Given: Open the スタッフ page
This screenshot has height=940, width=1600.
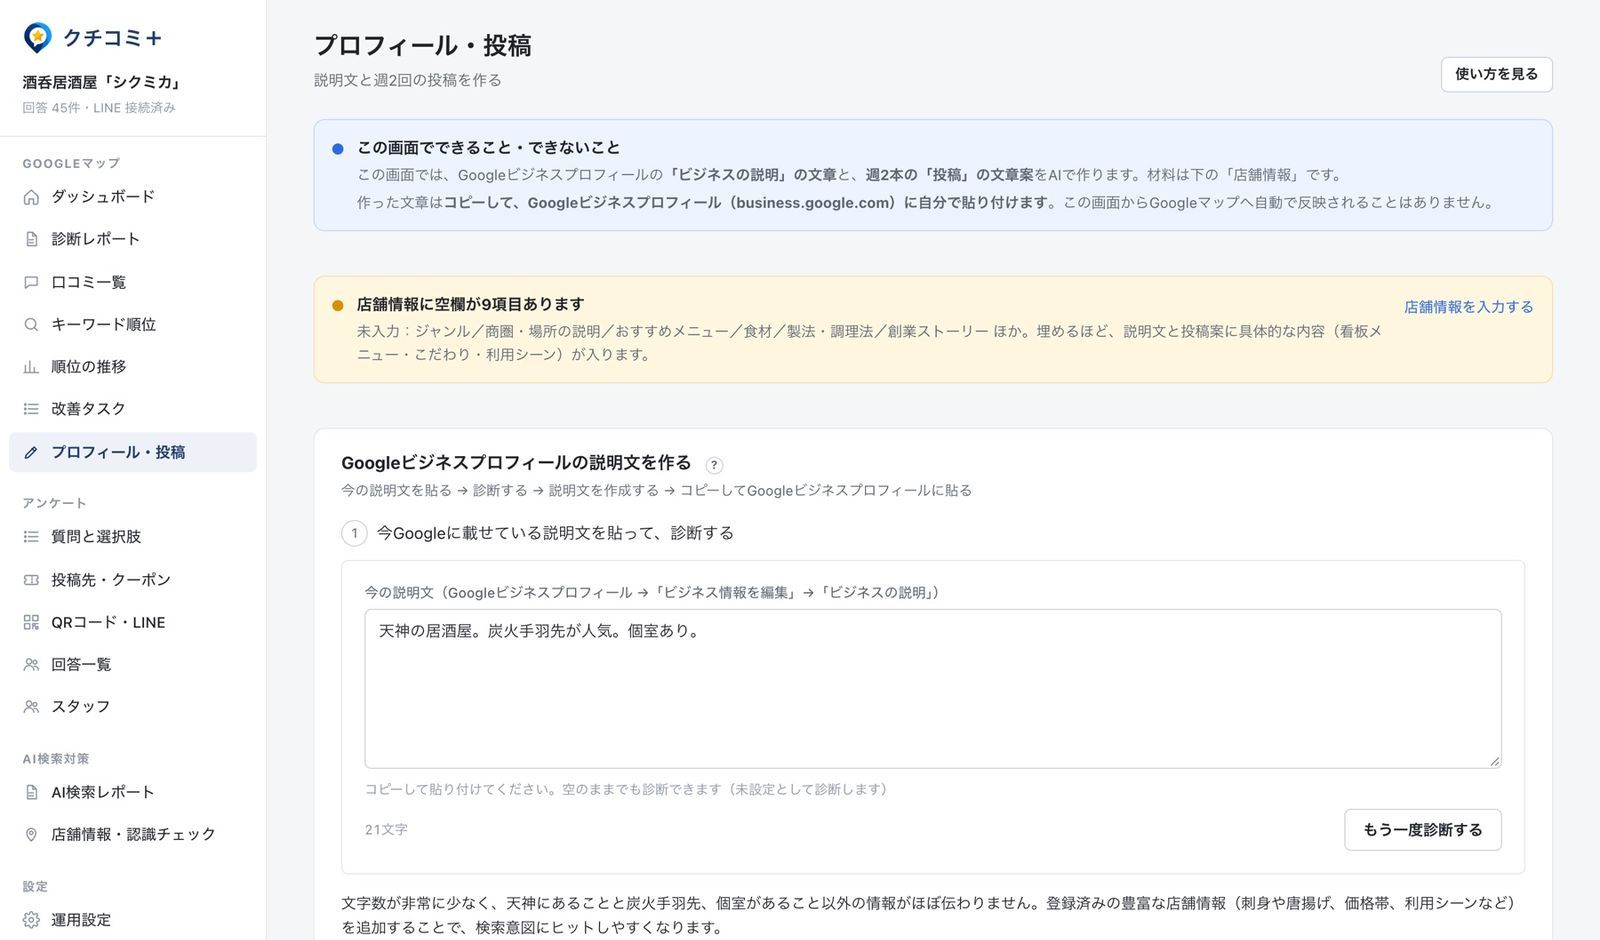Looking at the screenshot, I should [x=133, y=706].
